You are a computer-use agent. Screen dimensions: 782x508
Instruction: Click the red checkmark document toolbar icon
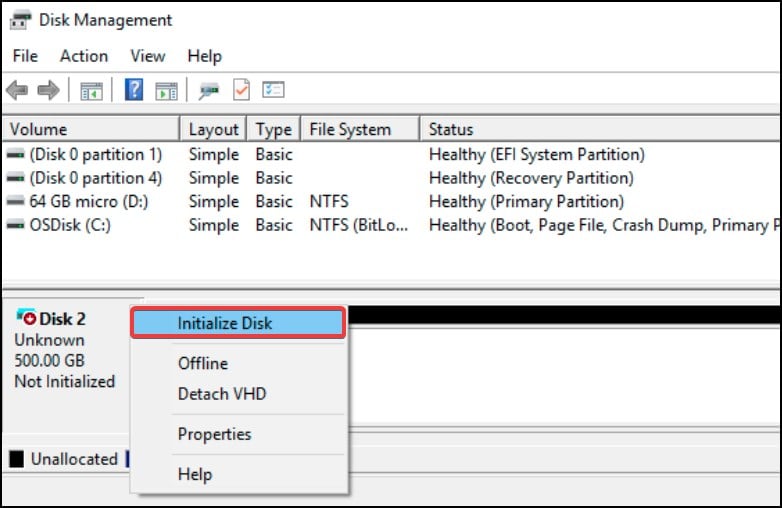(x=241, y=90)
